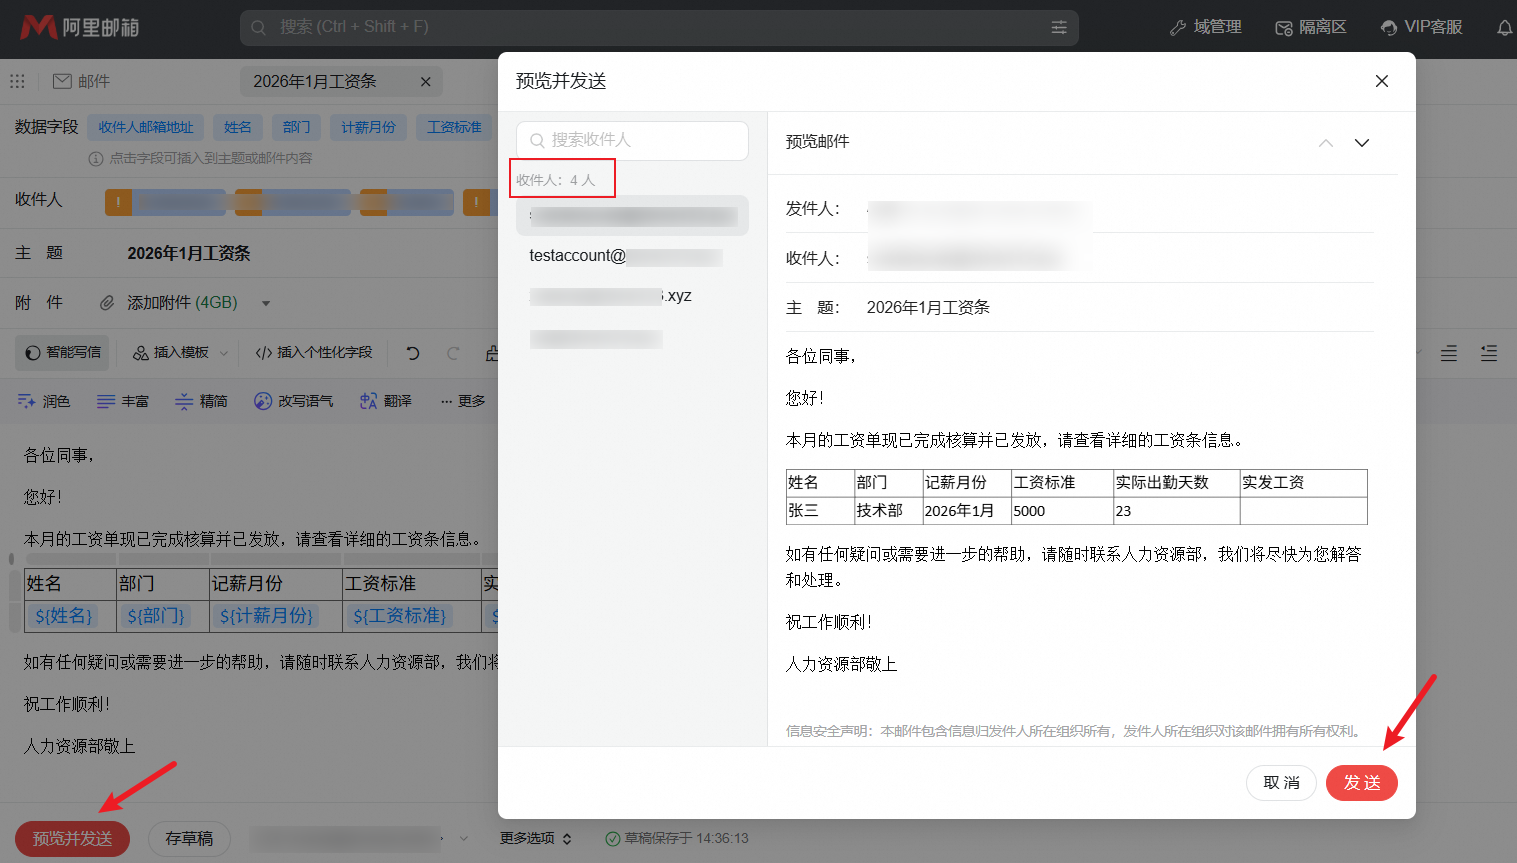This screenshot has height=863, width=1517.
Task: Open the apps grid menu icon
Action: pyautogui.click(x=18, y=81)
